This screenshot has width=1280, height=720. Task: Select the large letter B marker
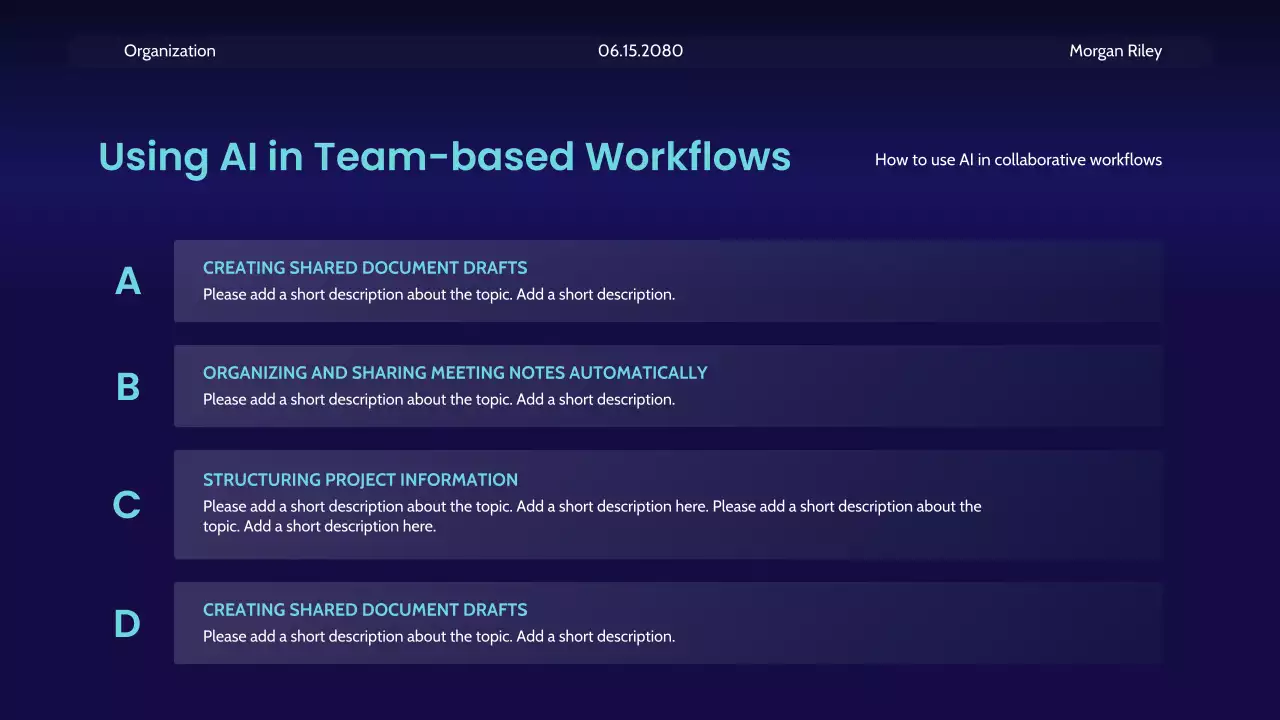(x=128, y=387)
